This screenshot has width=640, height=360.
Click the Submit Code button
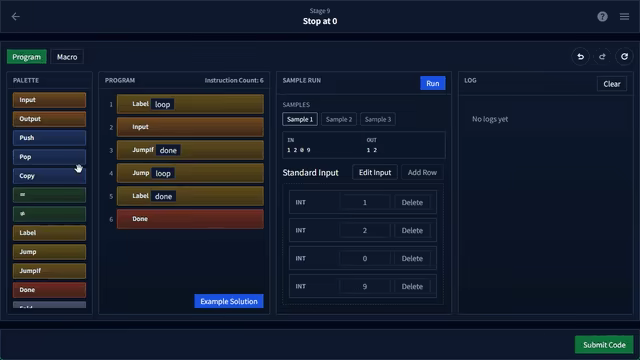(x=604, y=345)
